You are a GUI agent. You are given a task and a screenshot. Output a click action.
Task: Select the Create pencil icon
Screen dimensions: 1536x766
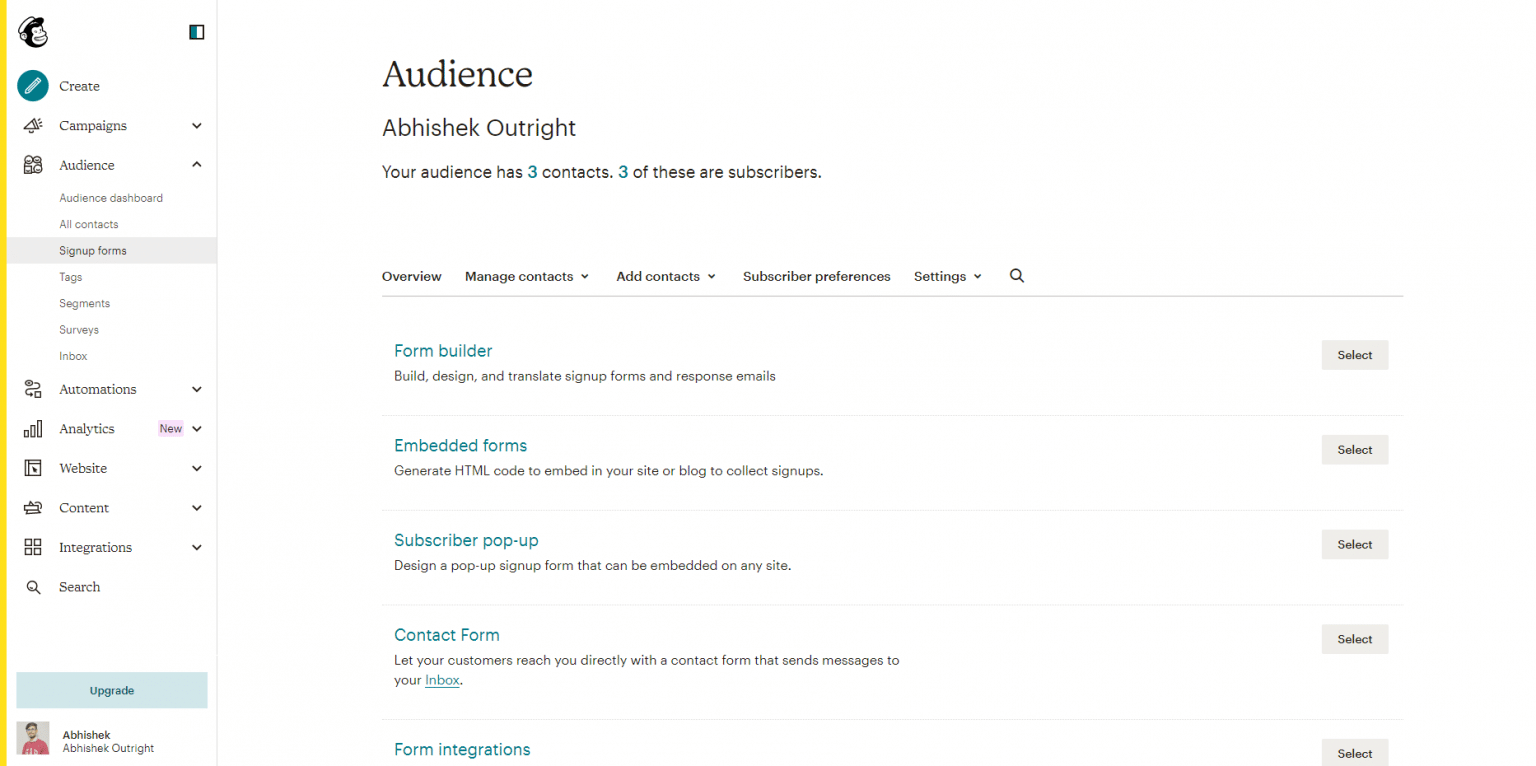32,86
